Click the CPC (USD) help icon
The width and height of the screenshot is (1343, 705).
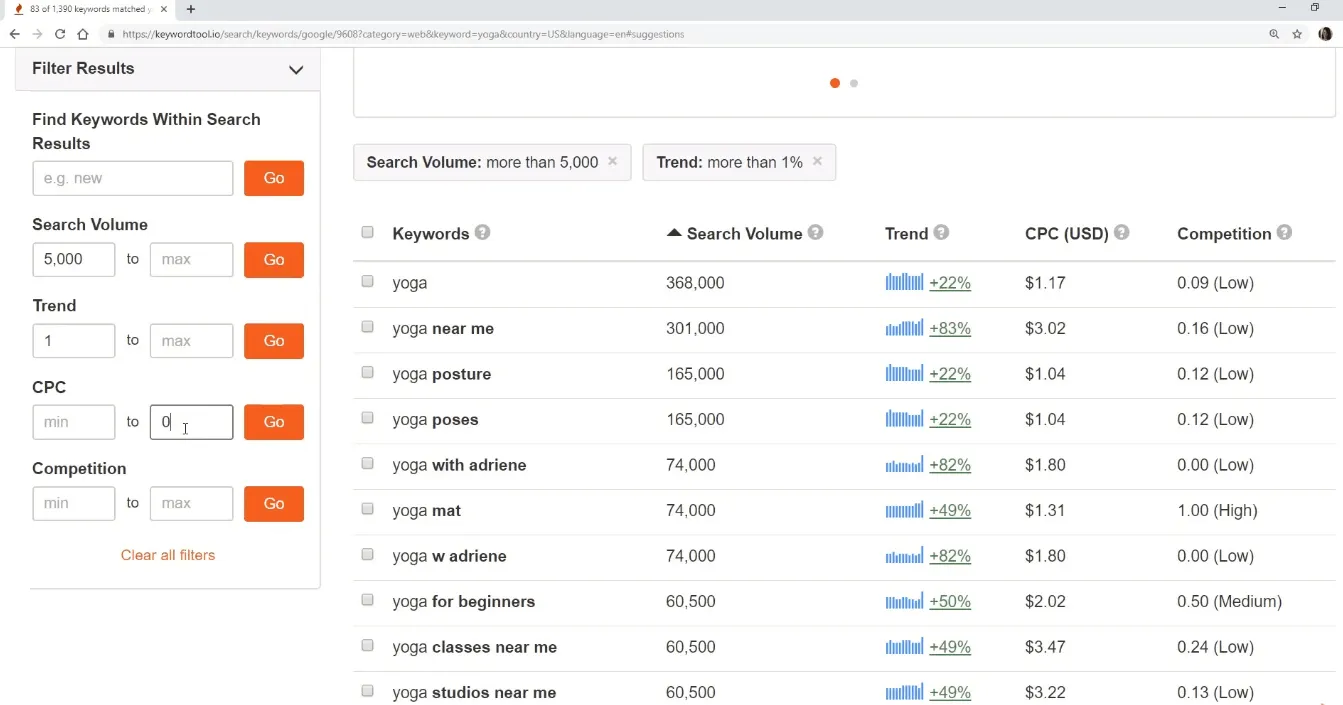point(1121,233)
